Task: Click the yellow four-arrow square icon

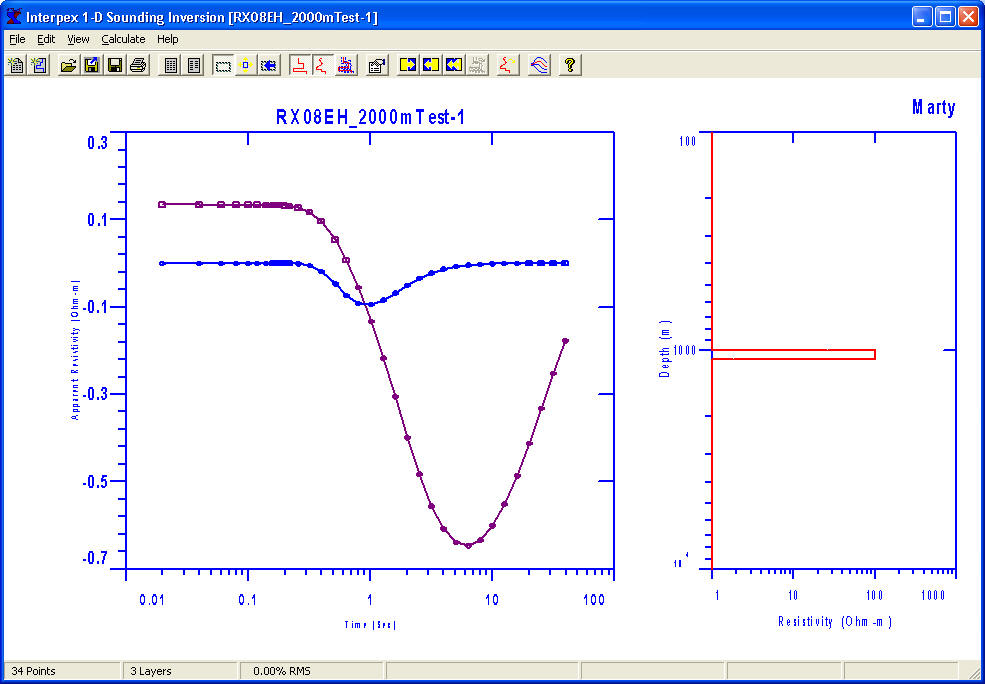Action: [246, 65]
